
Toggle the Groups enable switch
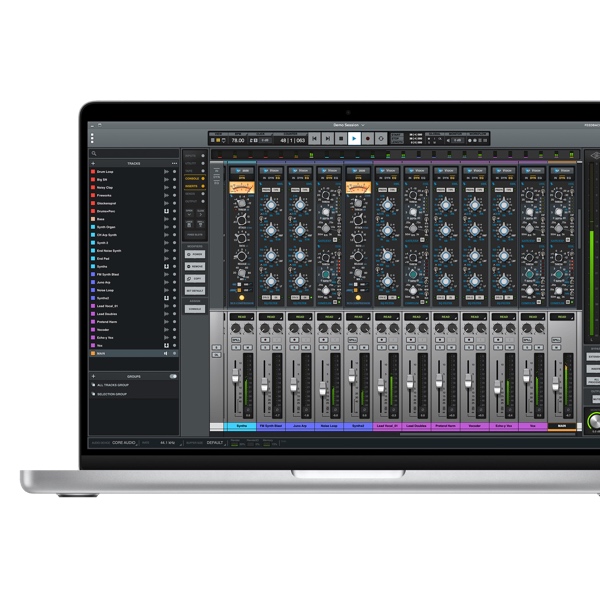pyautogui.click(x=173, y=377)
